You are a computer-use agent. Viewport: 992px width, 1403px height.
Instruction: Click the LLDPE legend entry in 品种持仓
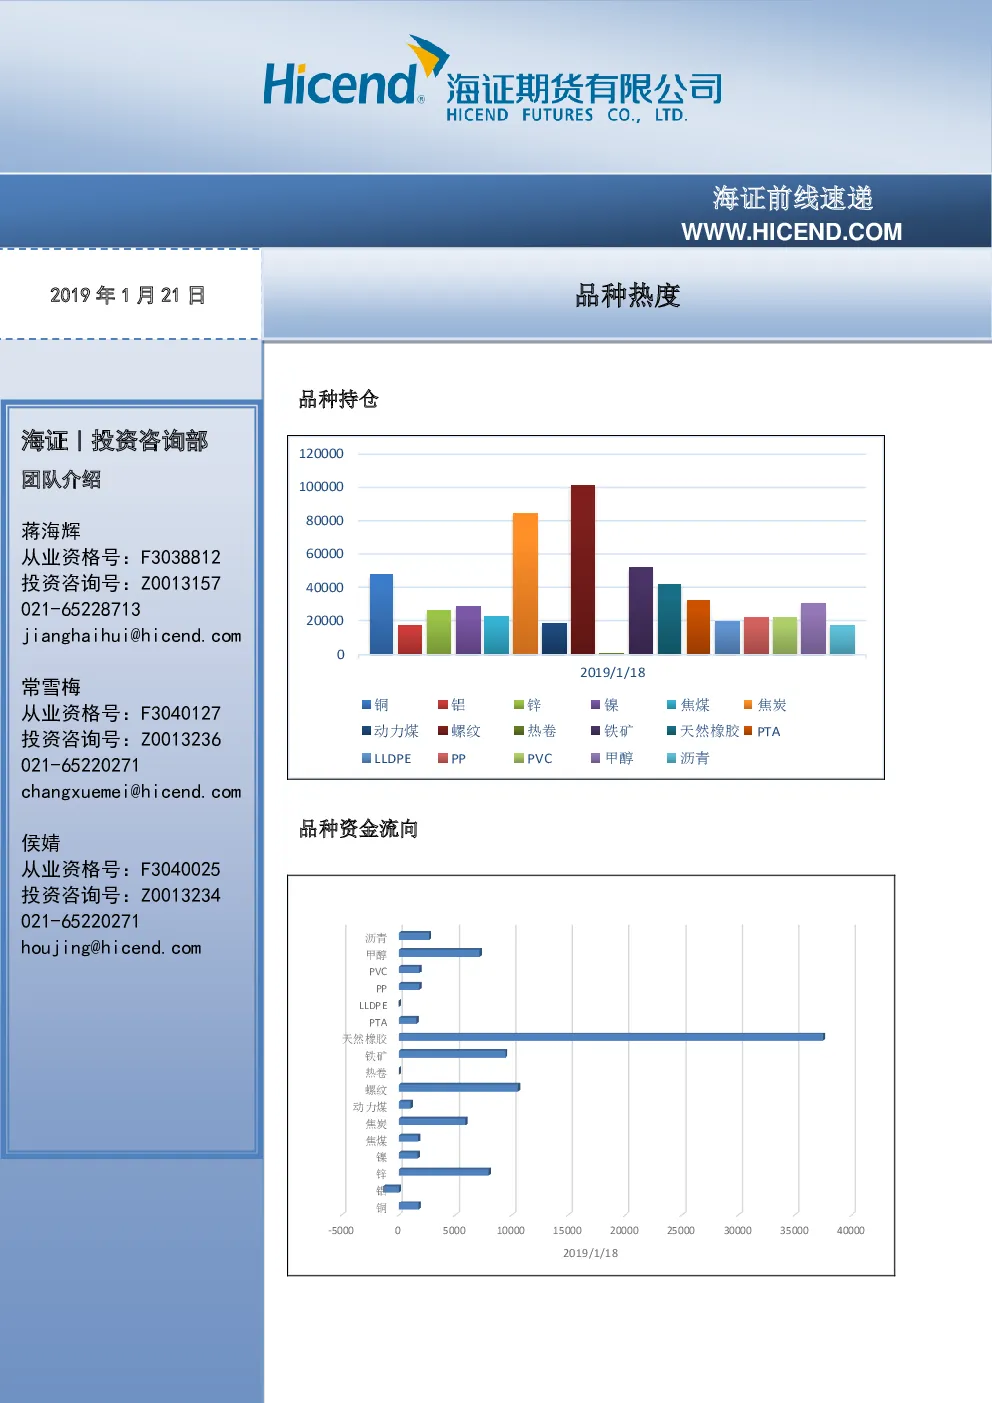(x=387, y=758)
